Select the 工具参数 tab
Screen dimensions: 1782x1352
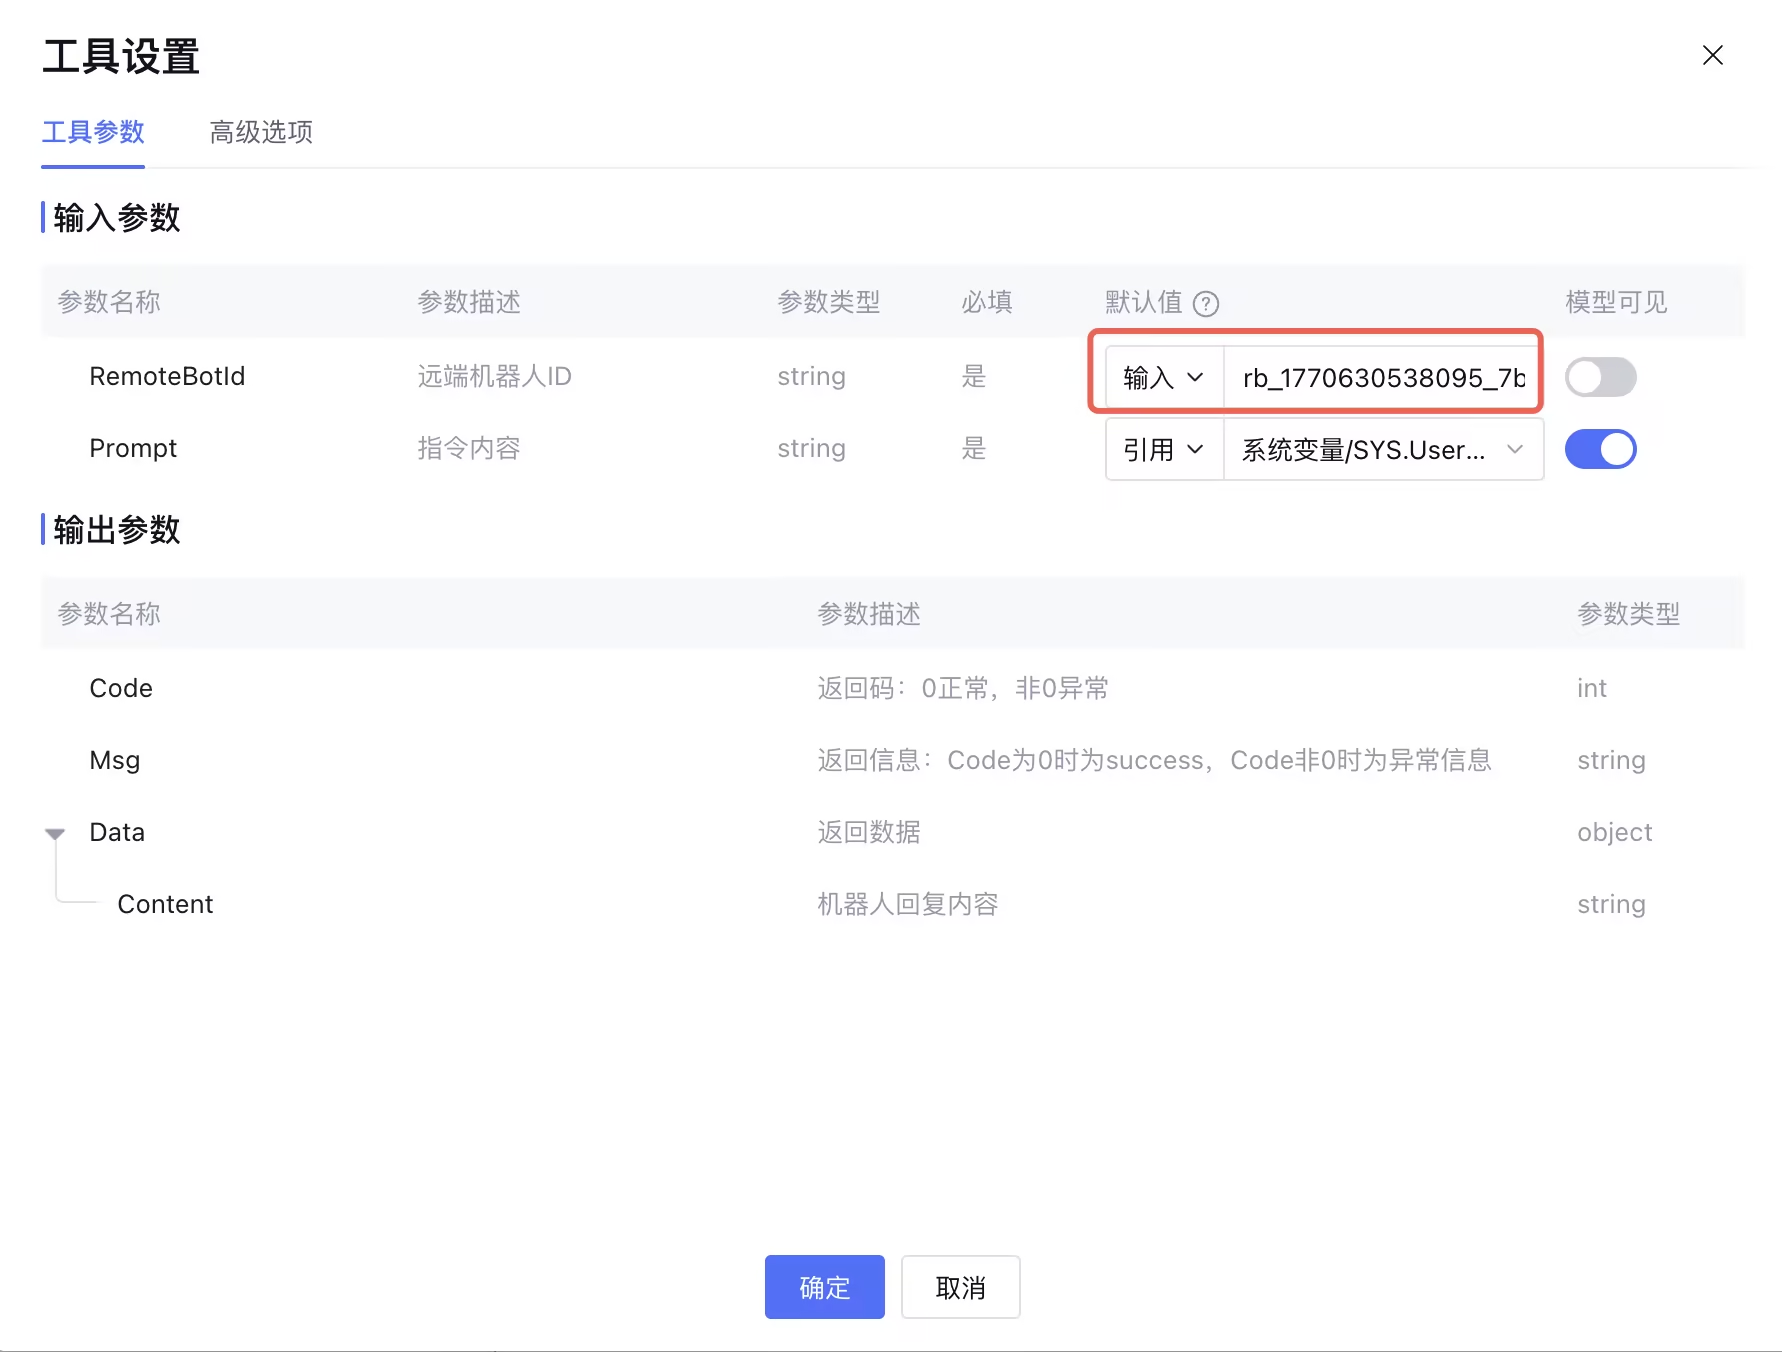pyautogui.click(x=93, y=132)
